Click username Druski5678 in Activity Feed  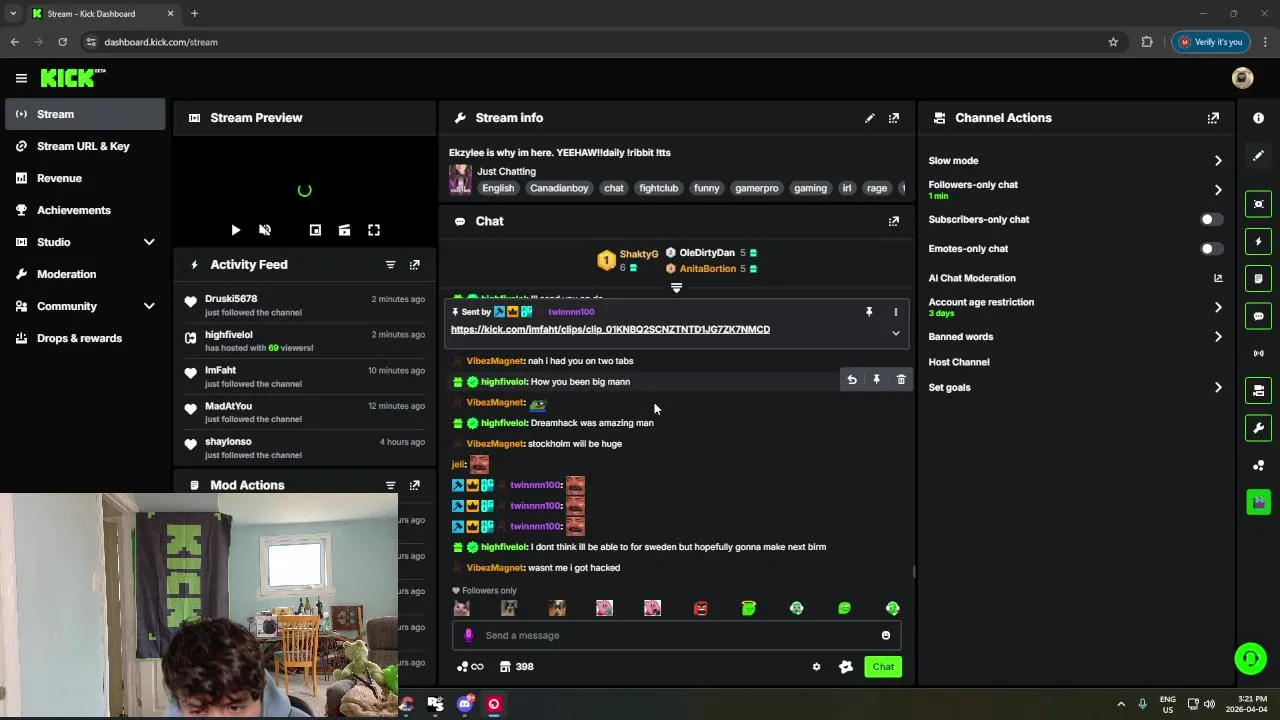231,298
